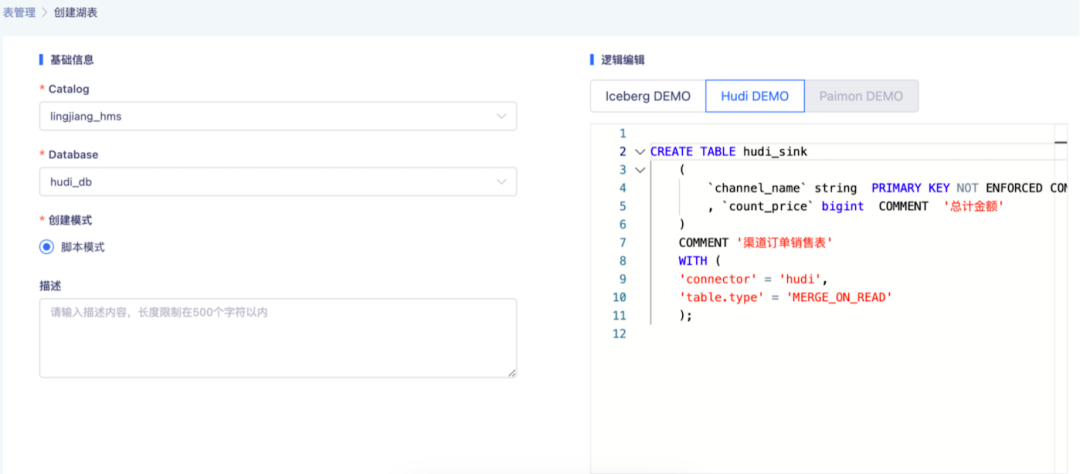Screen dimensions: 1080x474
Task: Click the 逻辑编辑 section heading
Action: [x=623, y=60]
